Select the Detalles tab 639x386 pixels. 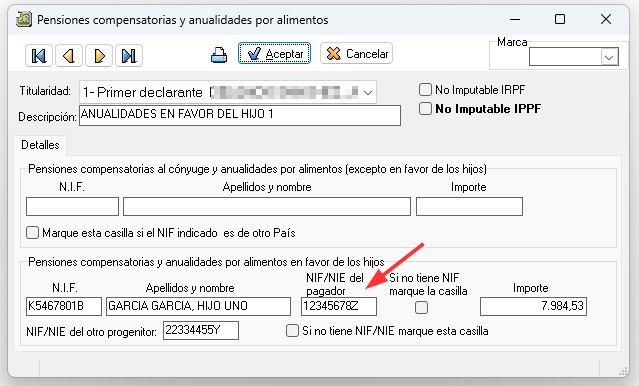click(x=40, y=145)
